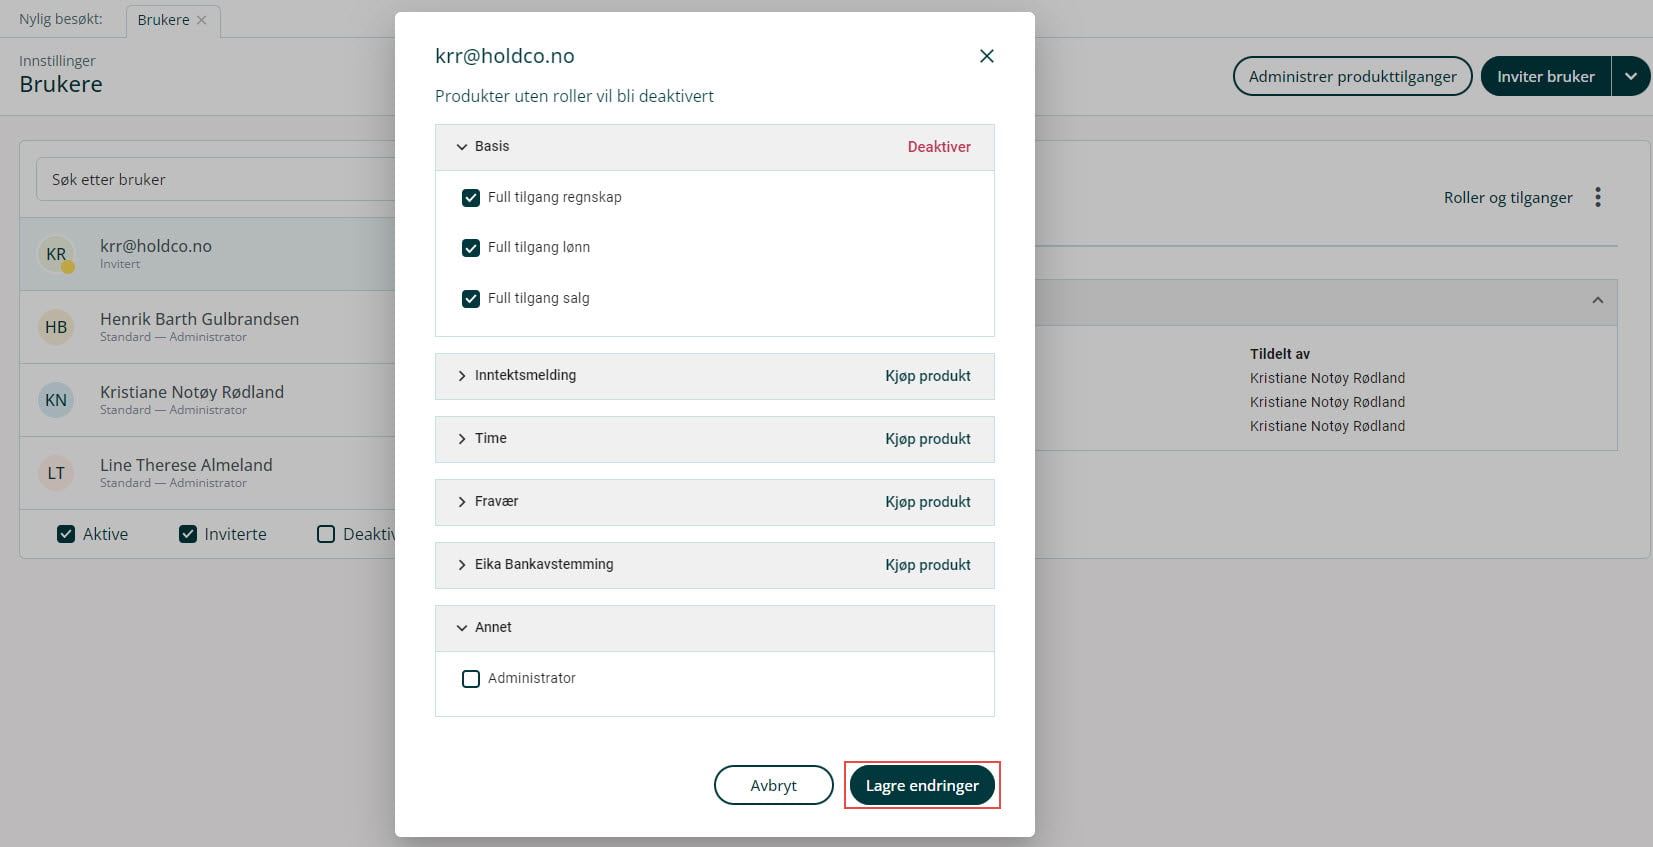The height and width of the screenshot is (847, 1653).
Task: Close the Brukere tab with its X icon
Action: point(202,20)
